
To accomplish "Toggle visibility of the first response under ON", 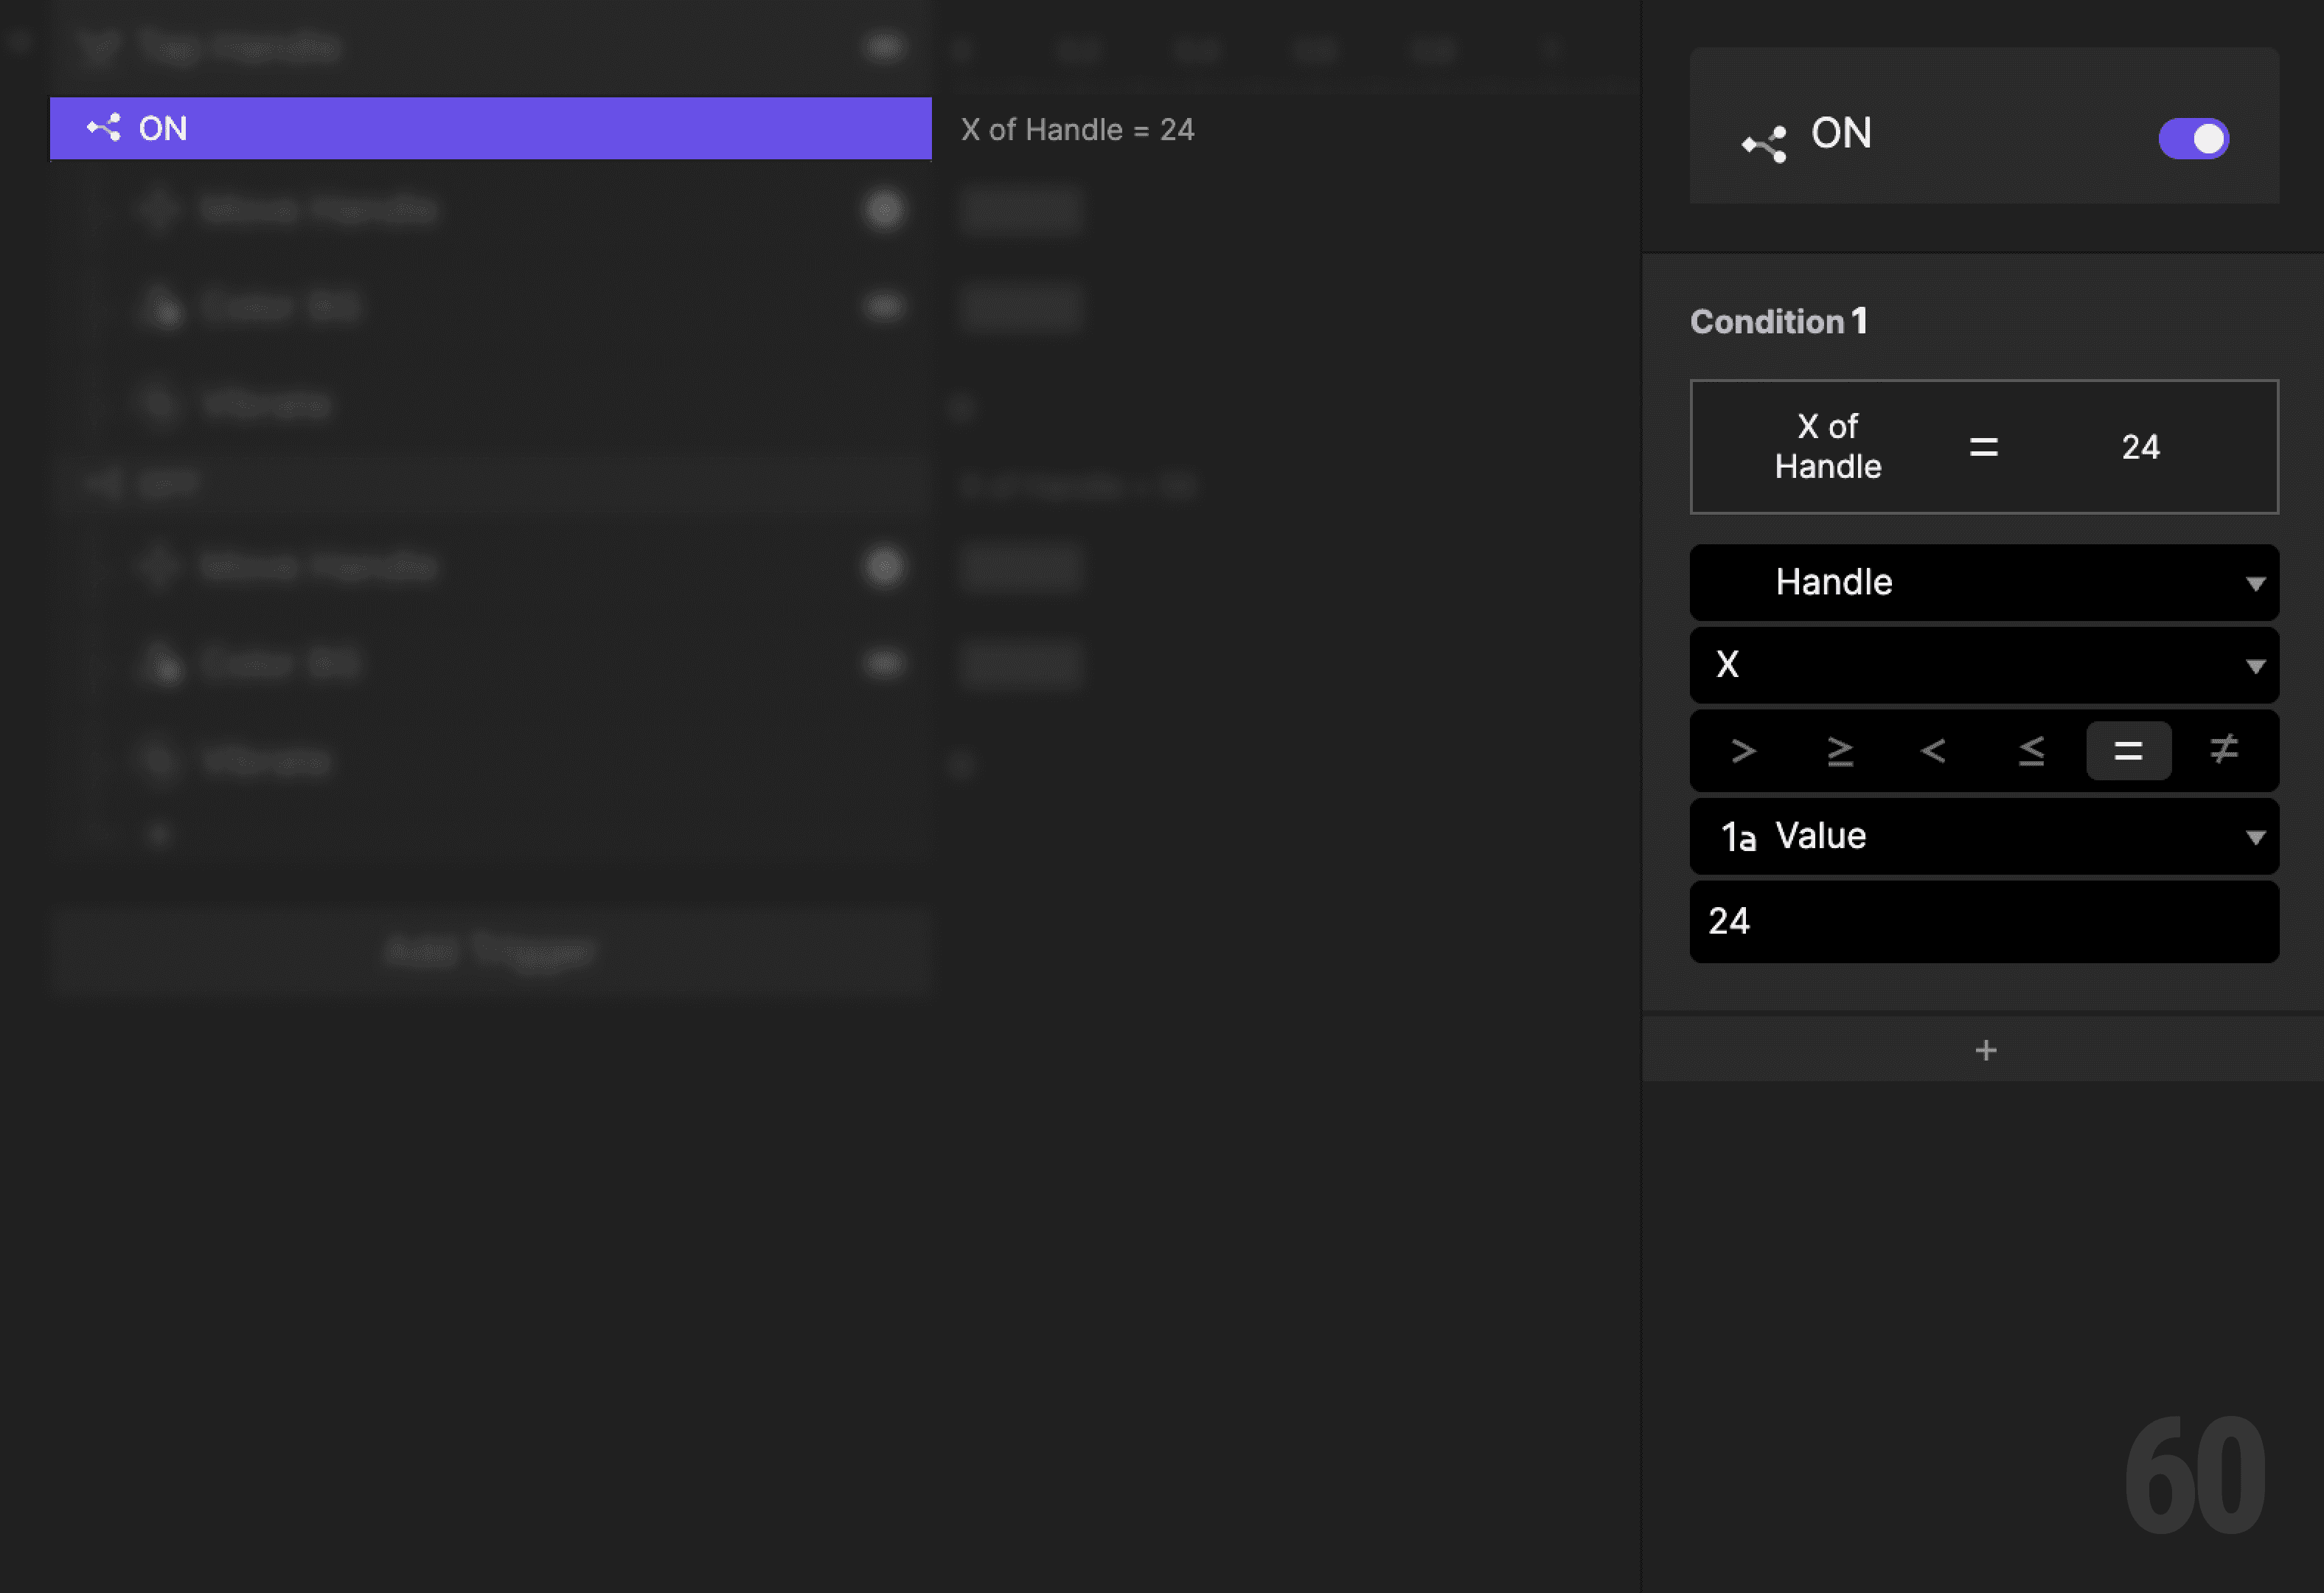I will 884,210.
